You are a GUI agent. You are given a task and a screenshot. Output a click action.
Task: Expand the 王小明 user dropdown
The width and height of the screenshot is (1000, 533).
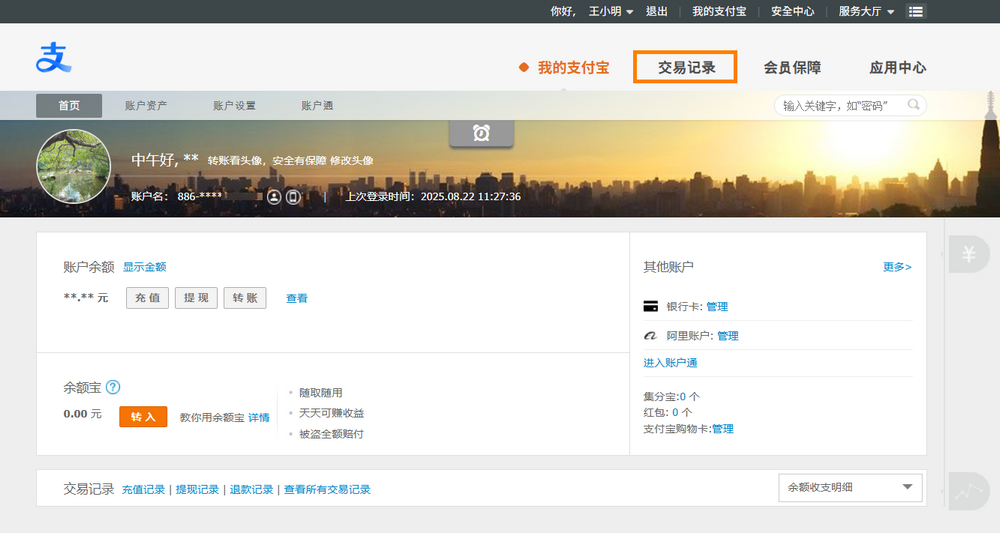click(610, 11)
